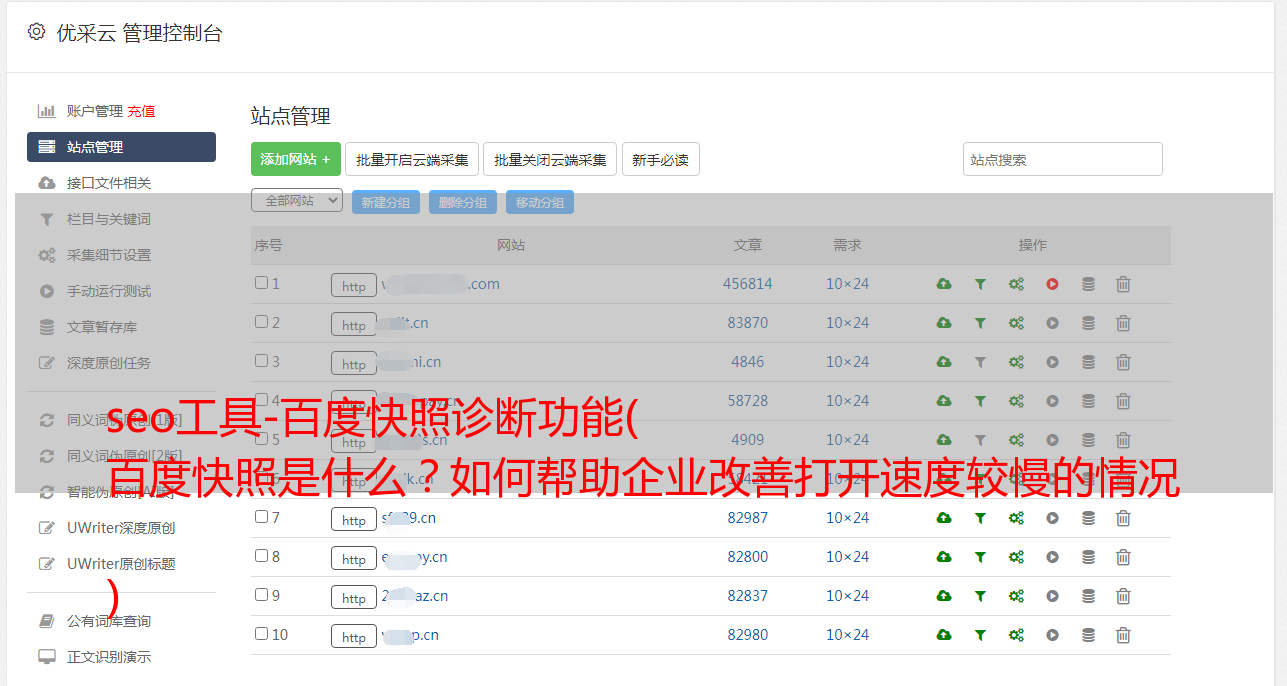
Task: Click the red 充值 link
Action: 141,111
